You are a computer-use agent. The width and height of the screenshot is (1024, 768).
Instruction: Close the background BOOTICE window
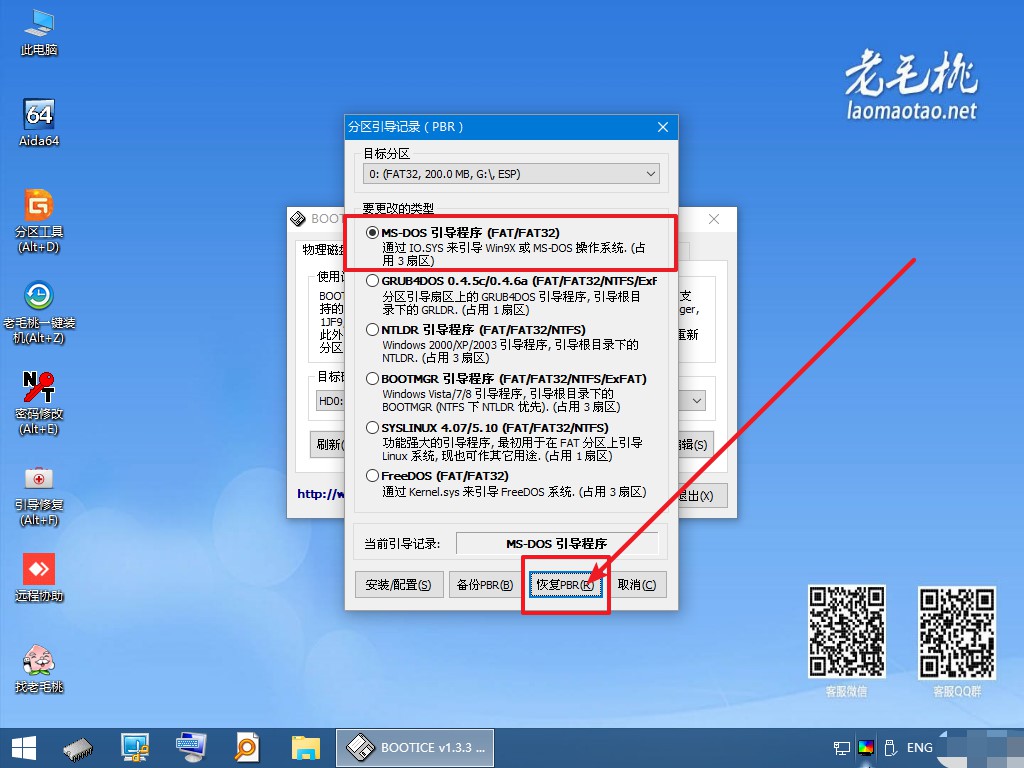(x=714, y=219)
